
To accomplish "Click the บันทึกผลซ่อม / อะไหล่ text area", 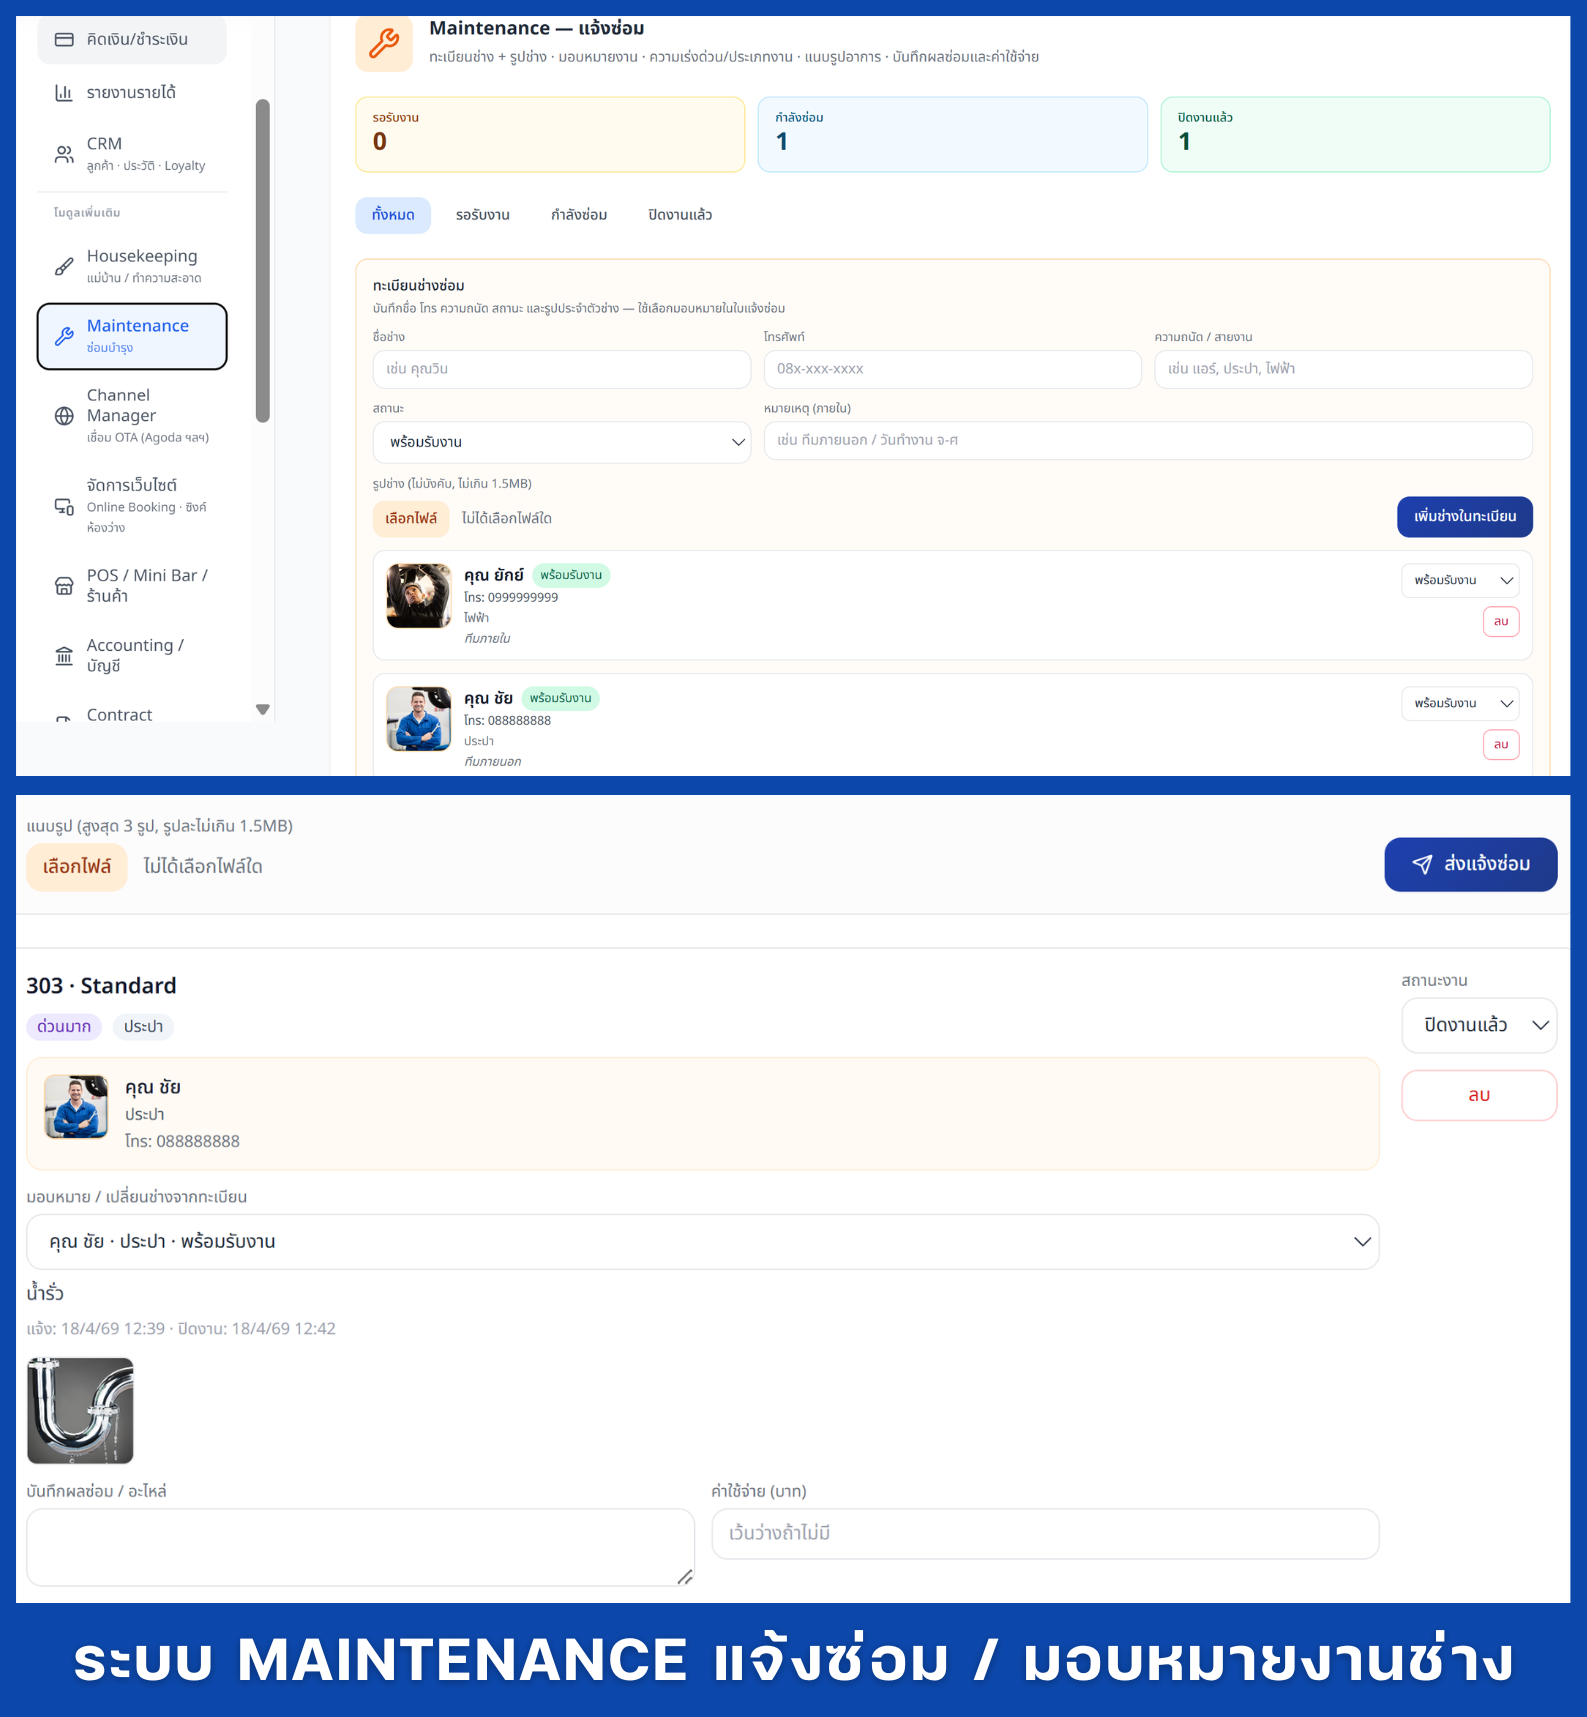I will (361, 1548).
